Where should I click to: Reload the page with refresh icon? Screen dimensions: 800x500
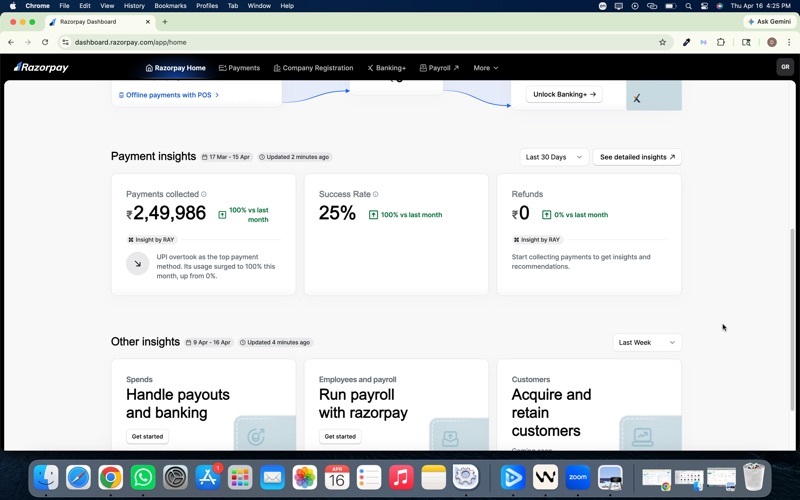tap(45, 42)
